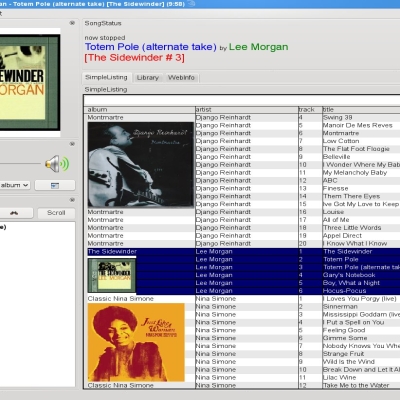Click 'The Sidewinder' album name cell in listing
Screen dimensions: 400x400
(x=112, y=252)
